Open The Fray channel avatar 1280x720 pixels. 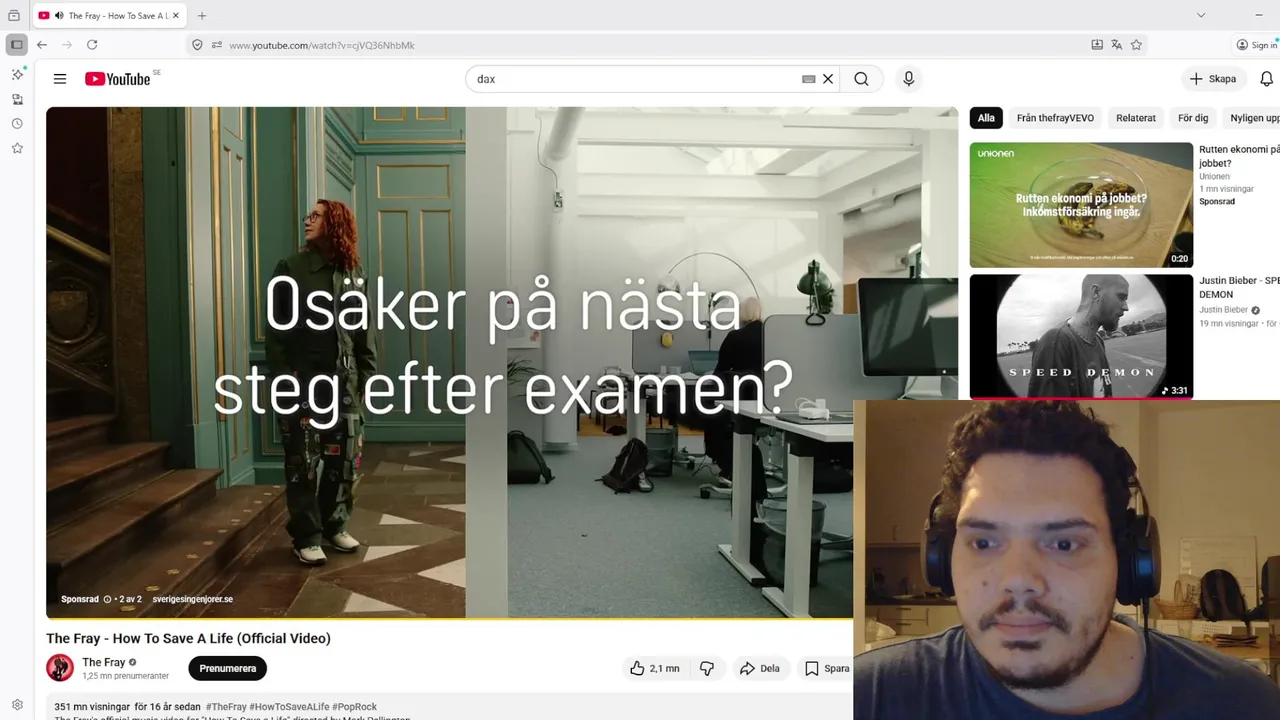(60, 668)
